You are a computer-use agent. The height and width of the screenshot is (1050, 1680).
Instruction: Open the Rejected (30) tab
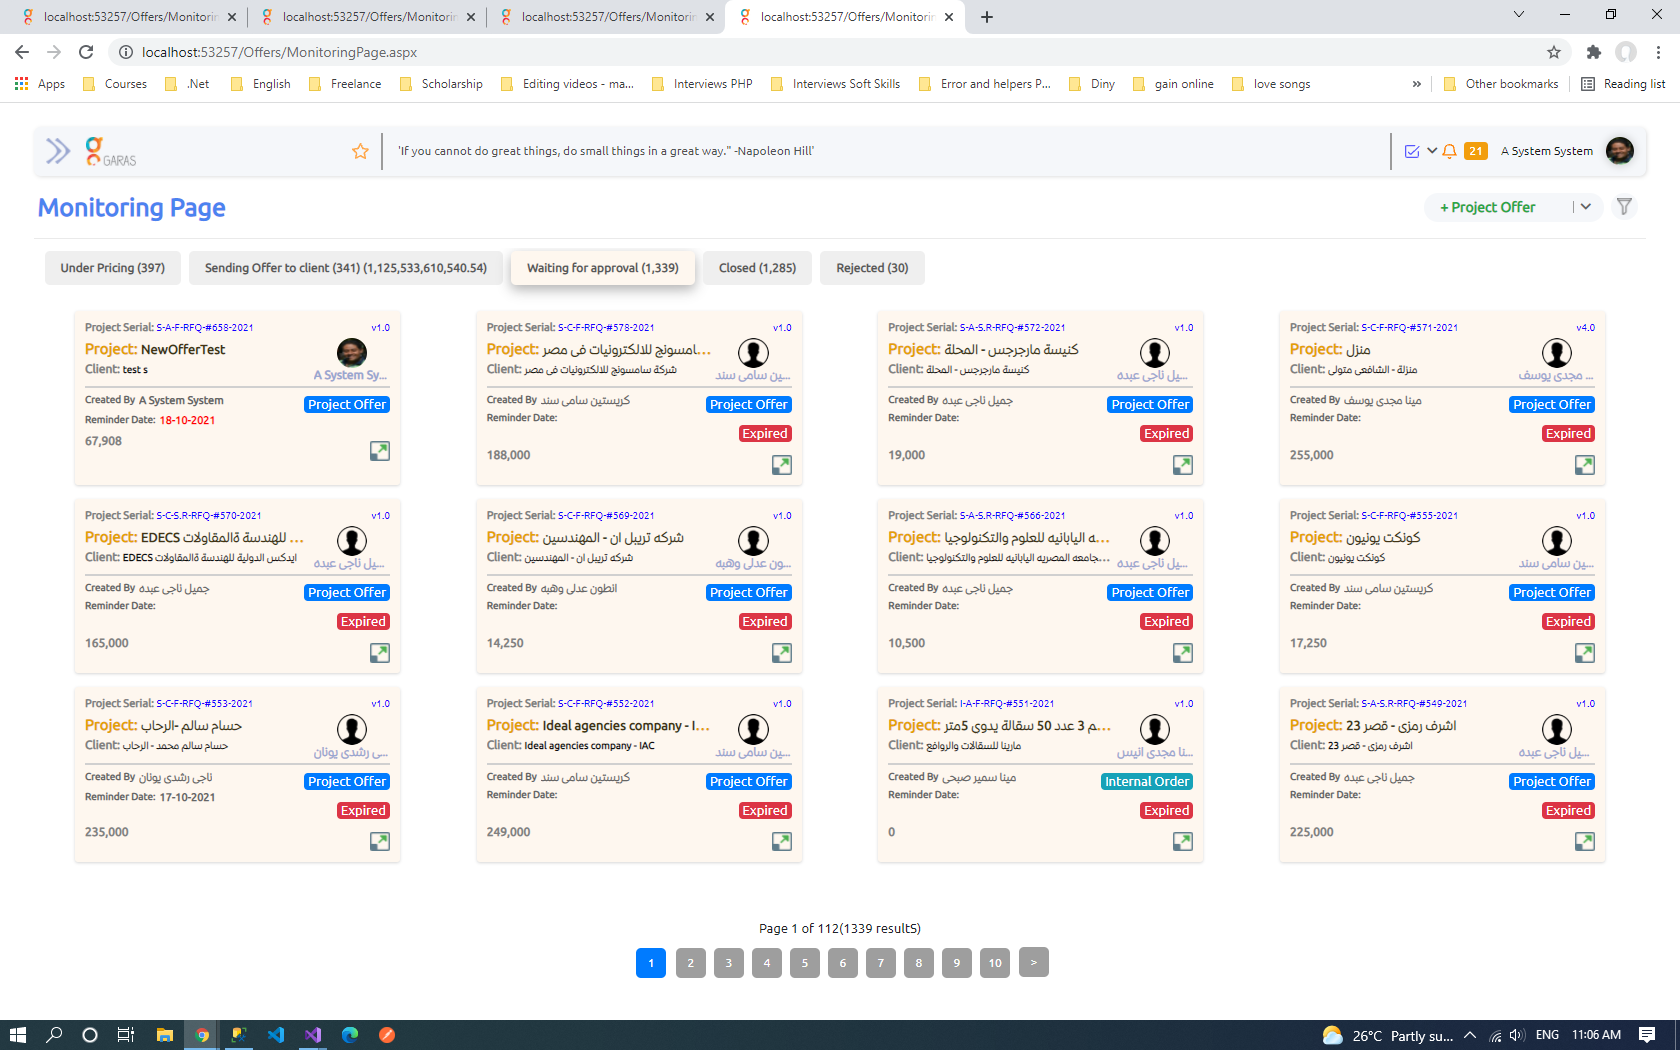click(x=872, y=268)
